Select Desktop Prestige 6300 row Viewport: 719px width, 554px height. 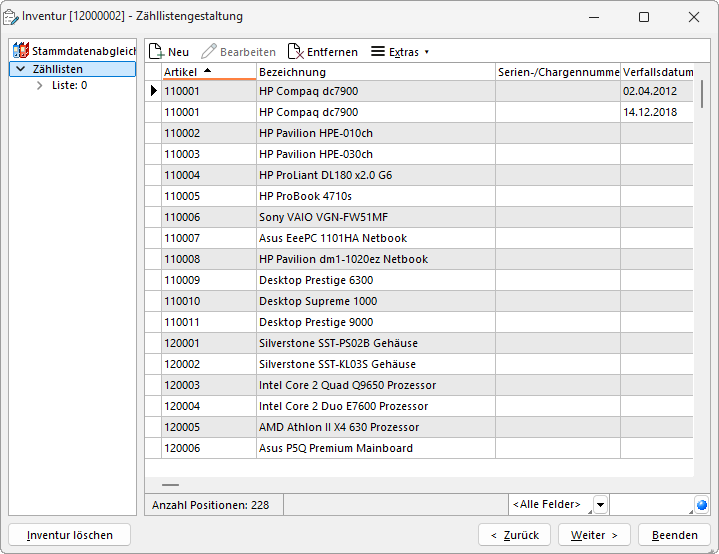point(419,280)
